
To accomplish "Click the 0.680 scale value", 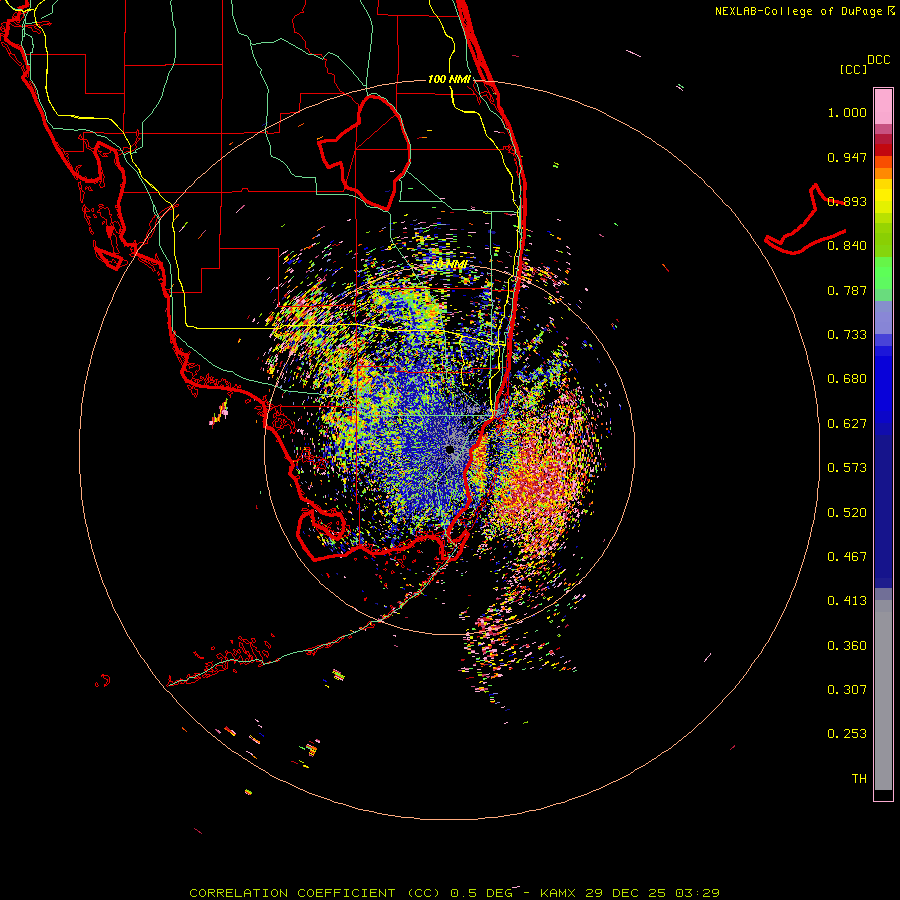I will tap(847, 379).
